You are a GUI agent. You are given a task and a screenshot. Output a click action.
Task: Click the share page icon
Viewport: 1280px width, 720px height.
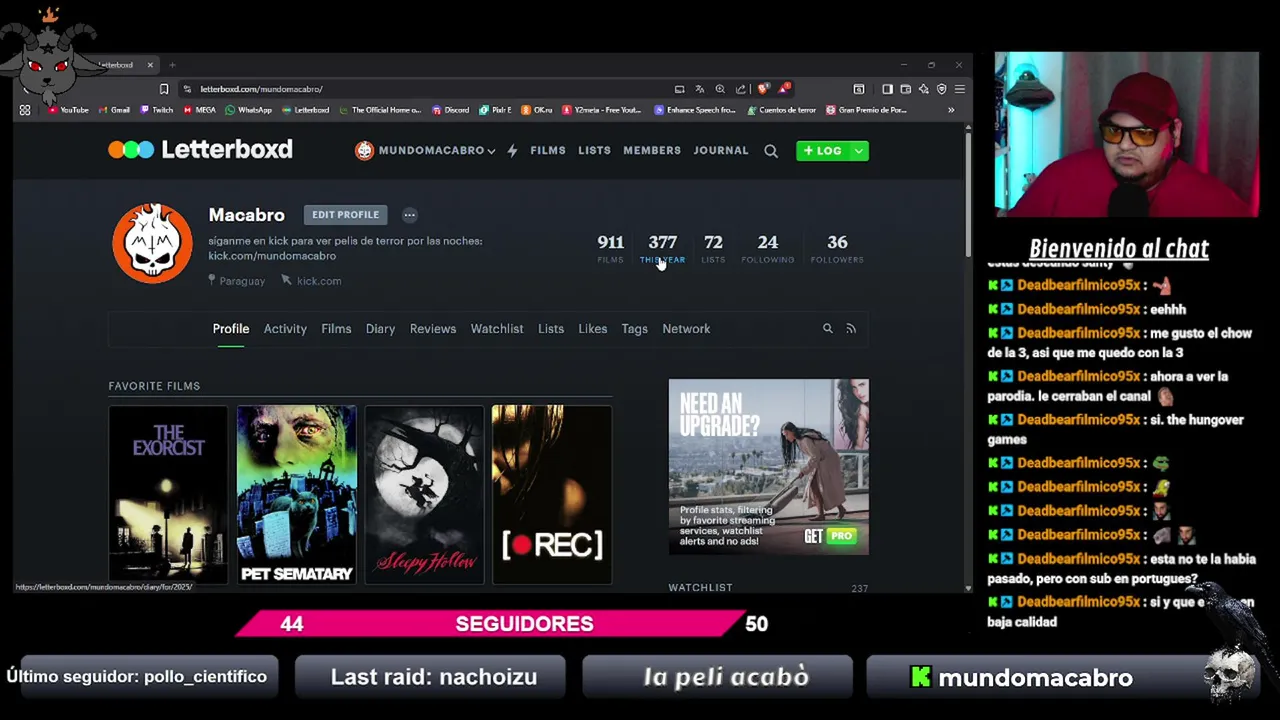pyautogui.click(x=741, y=89)
